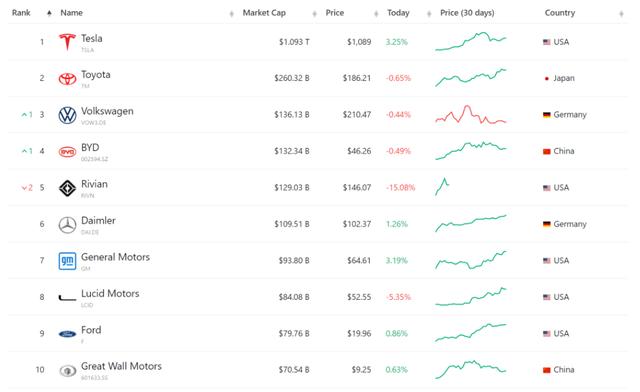Open Rivian's 30-day price sparkline
Viewport: 640px width, 392px height.
pyautogui.click(x=442, y=187)
